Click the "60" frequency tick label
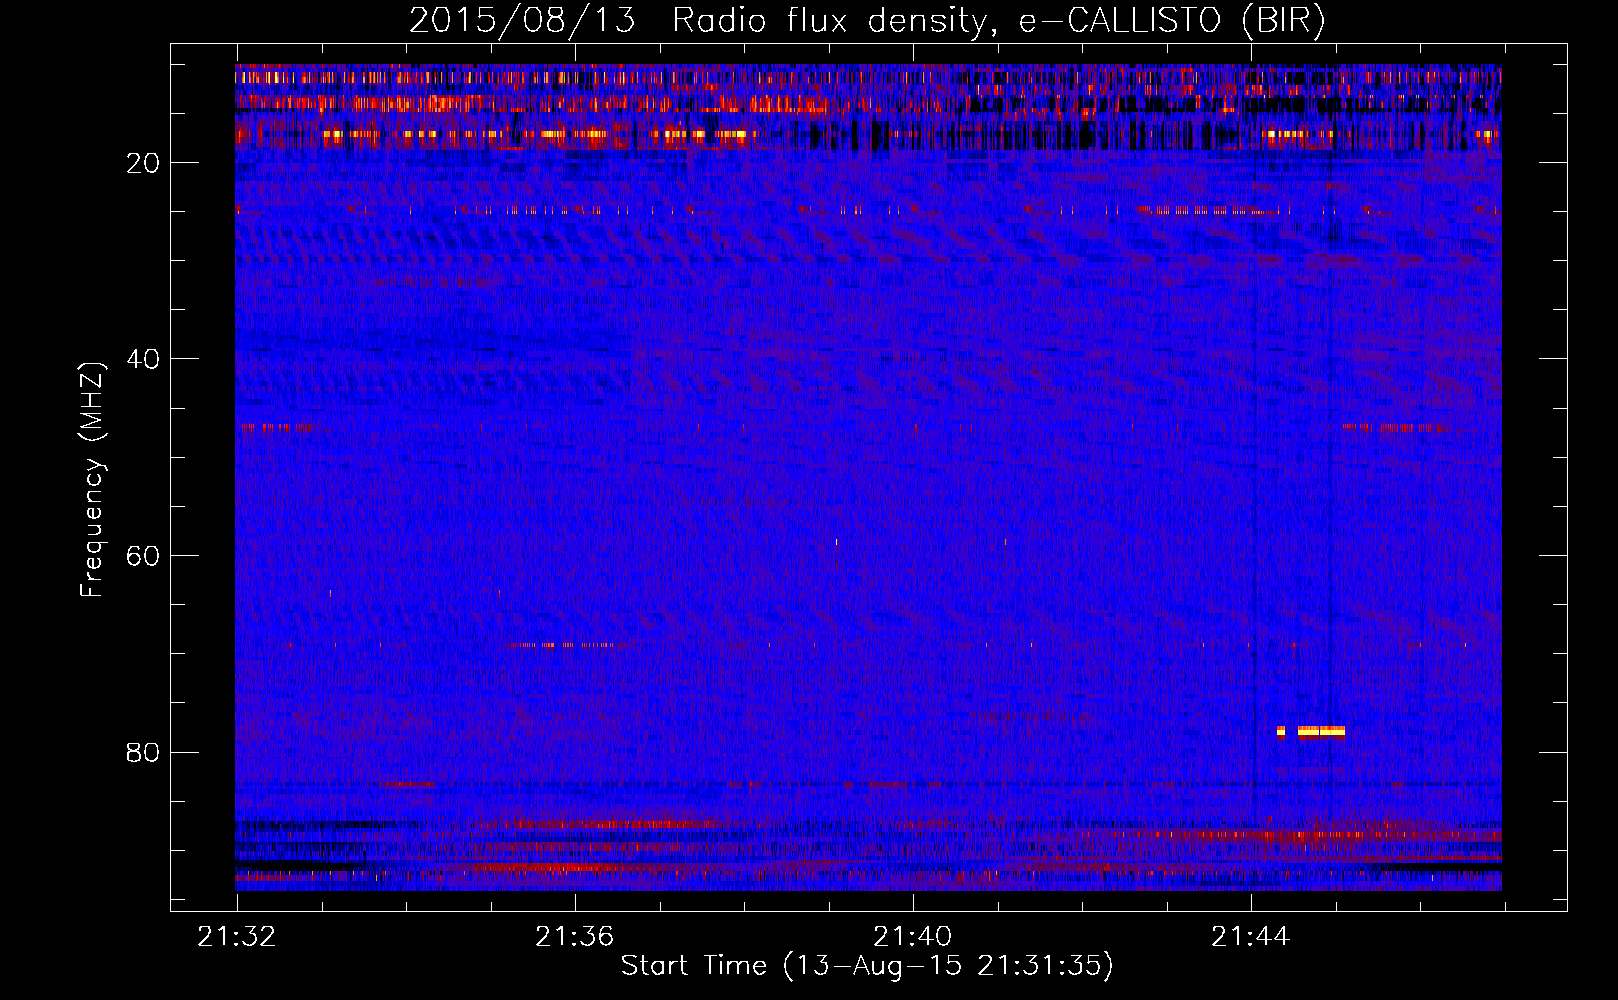The image size is (1618, 1000). (x=143, y=556)
